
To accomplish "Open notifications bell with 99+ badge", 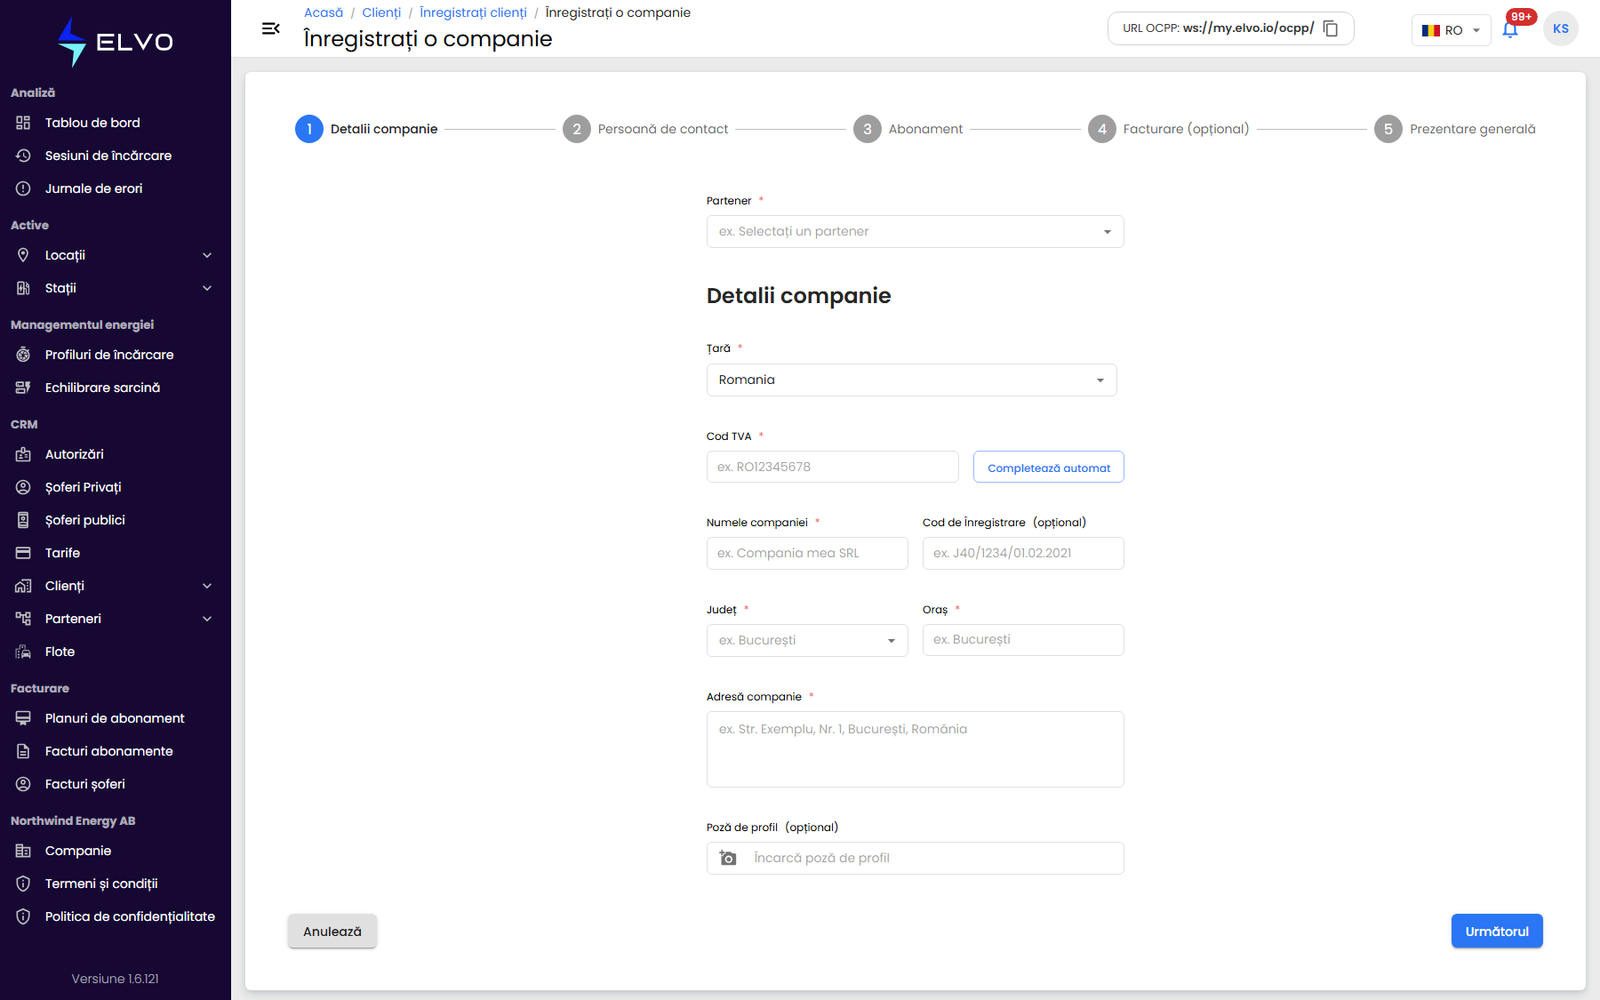I will [1511, 29].
